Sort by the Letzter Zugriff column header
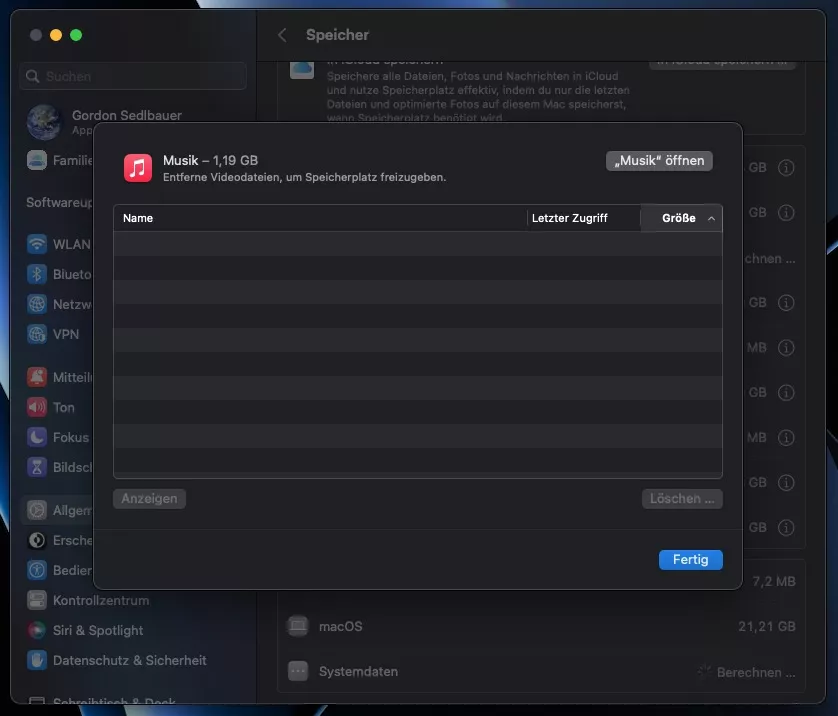The image size is (838, 716). [583, 218]
